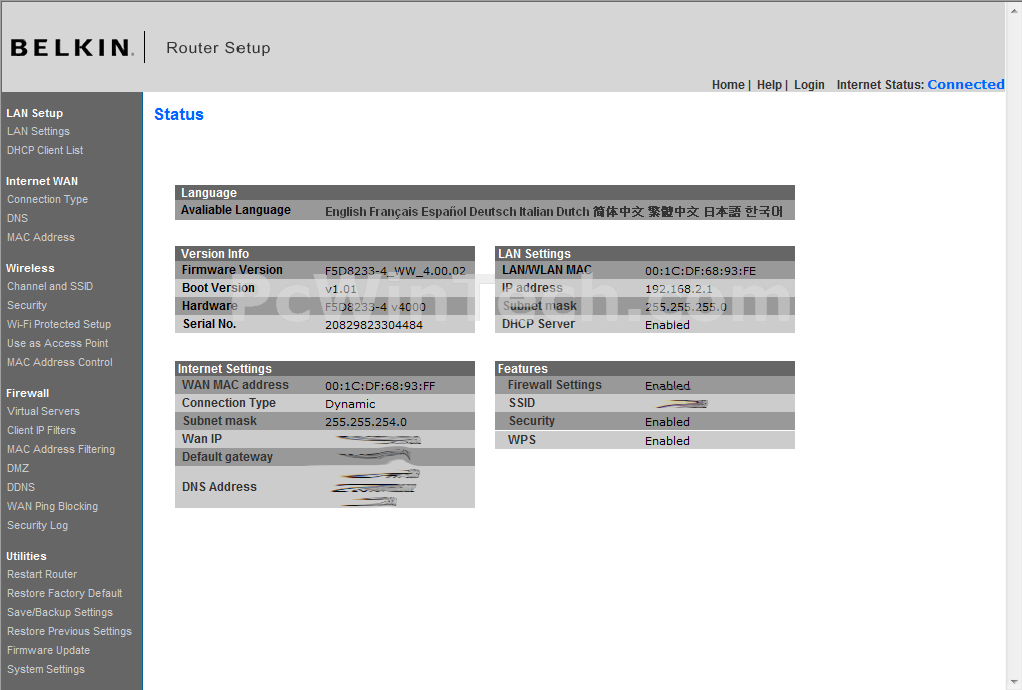1022x690 pixels.
Task: Select Restore Factory Default
Action: tap(65, 593)
